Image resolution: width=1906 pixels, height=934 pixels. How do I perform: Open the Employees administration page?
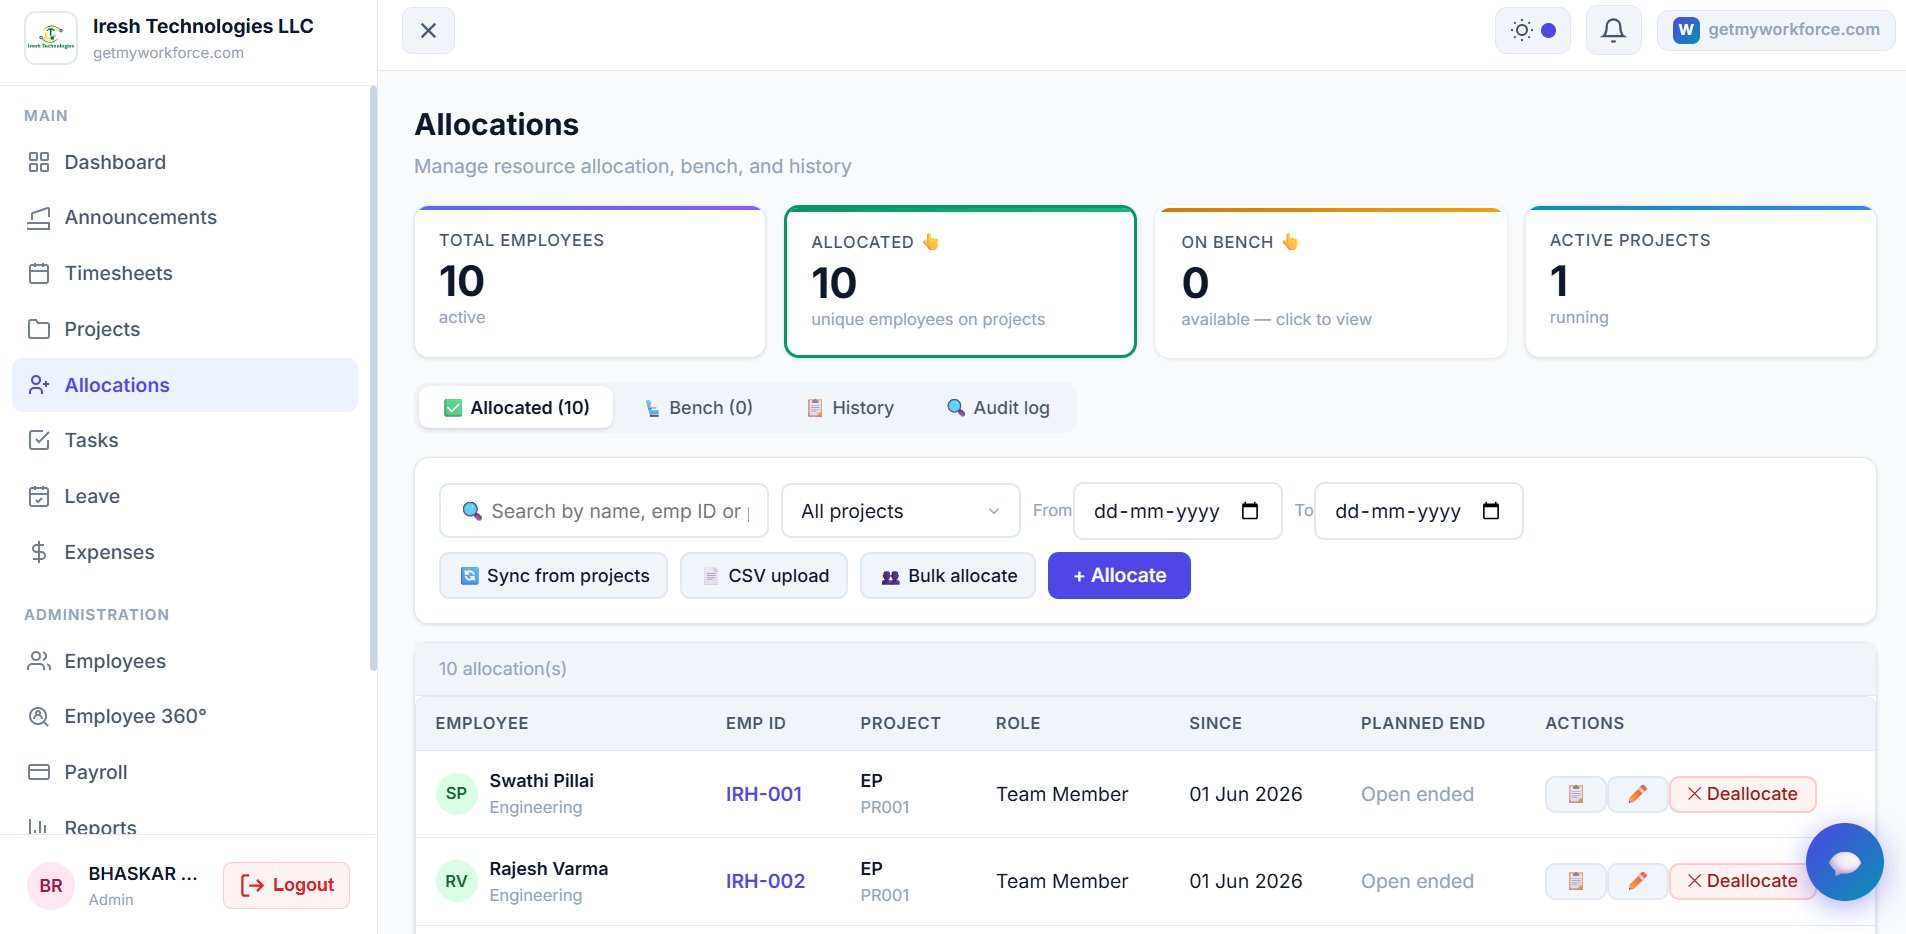point(185,661)
